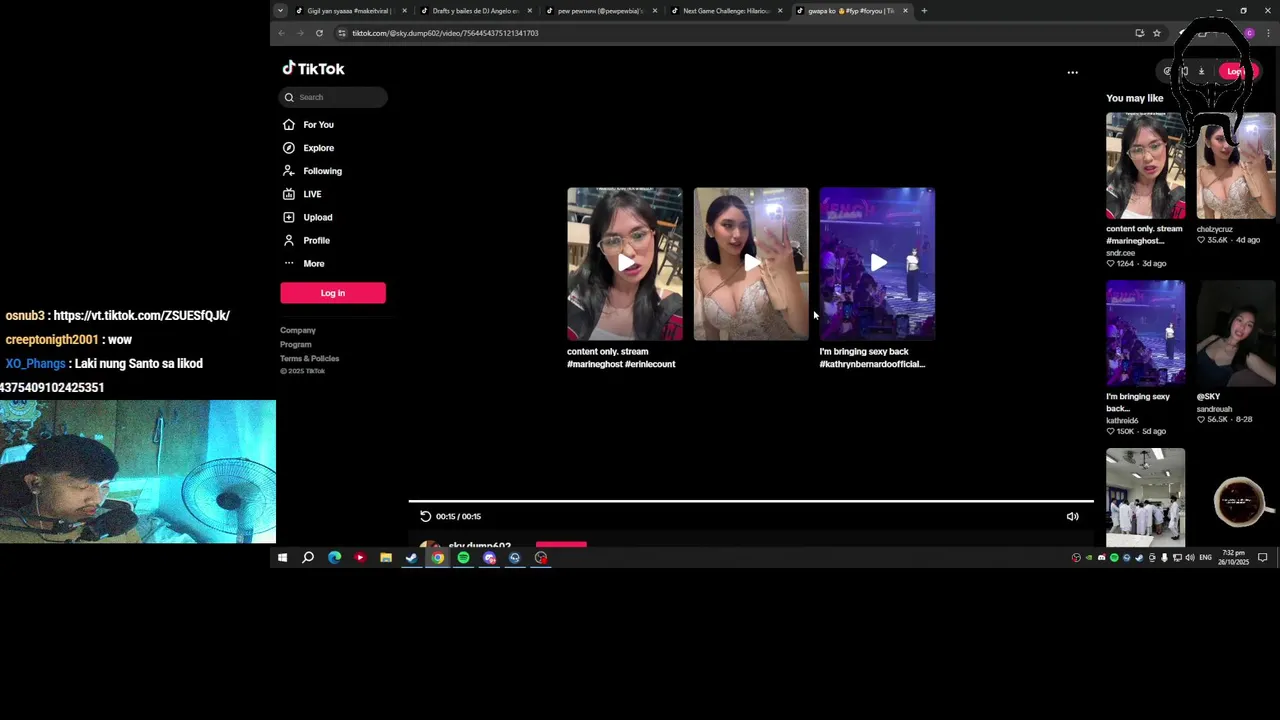
Task: Open a new Chrome tab
Action: [x=924, y=11]
